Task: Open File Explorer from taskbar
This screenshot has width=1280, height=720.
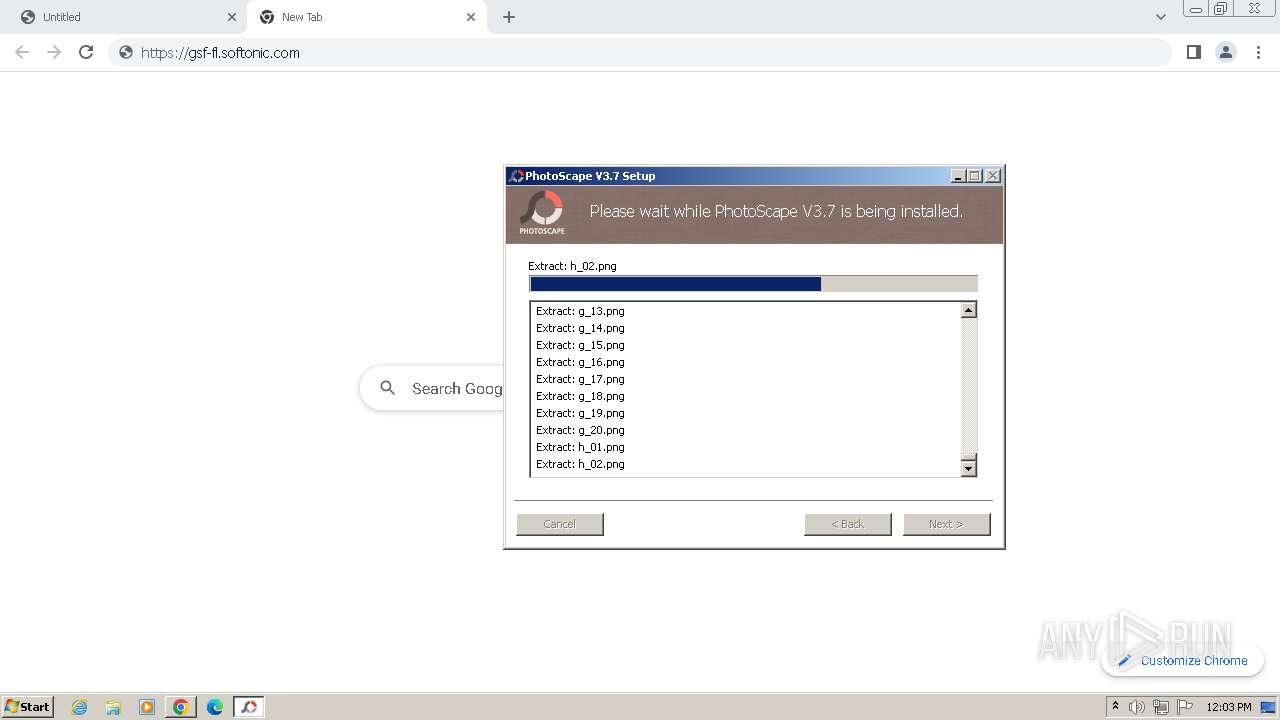Action: click(x=113, y=707)
